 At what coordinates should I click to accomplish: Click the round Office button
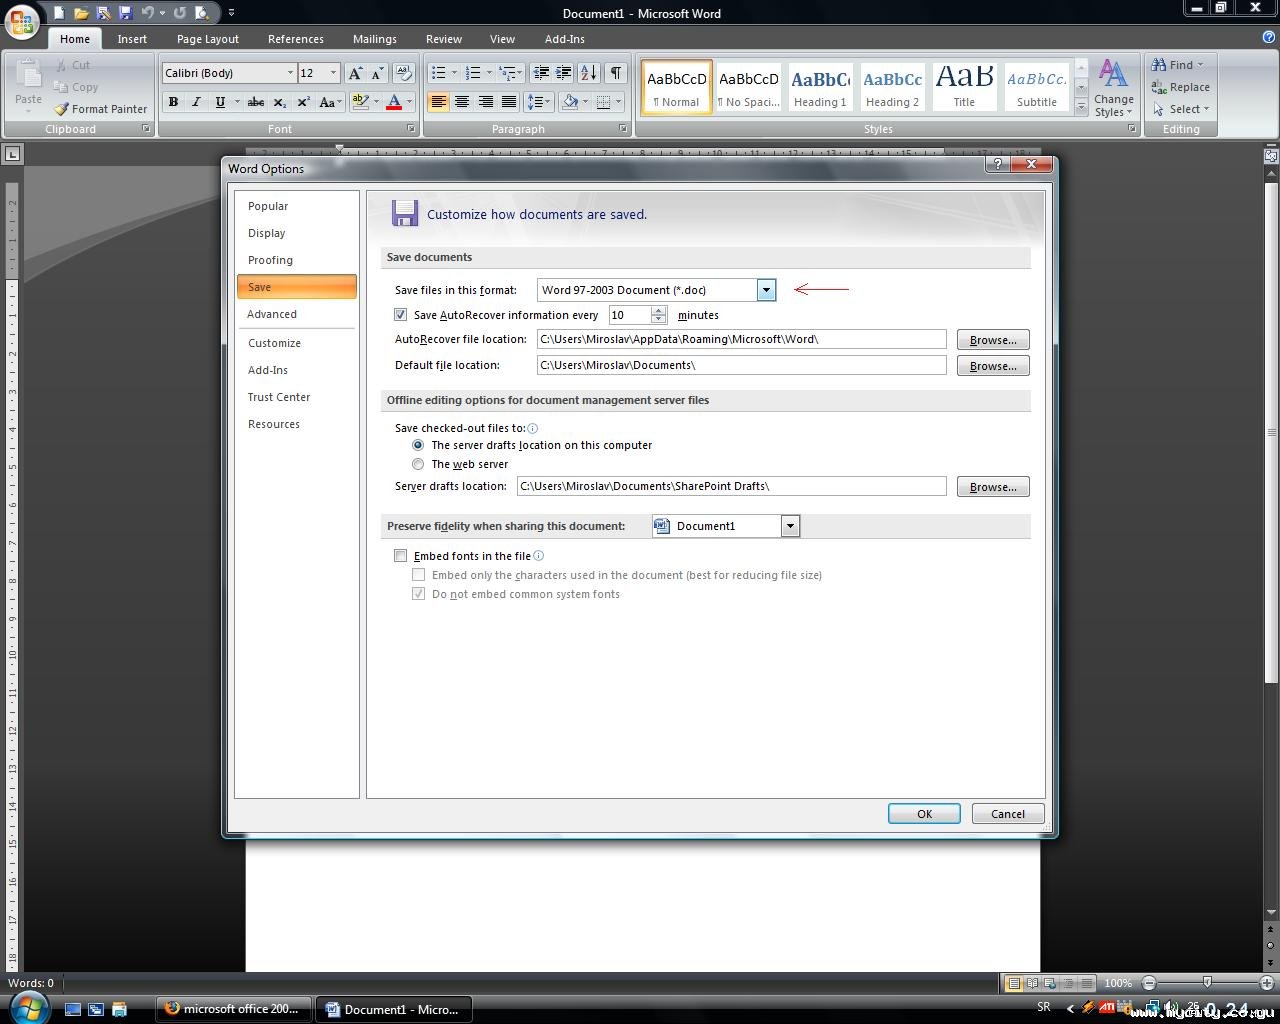point(22,20)
